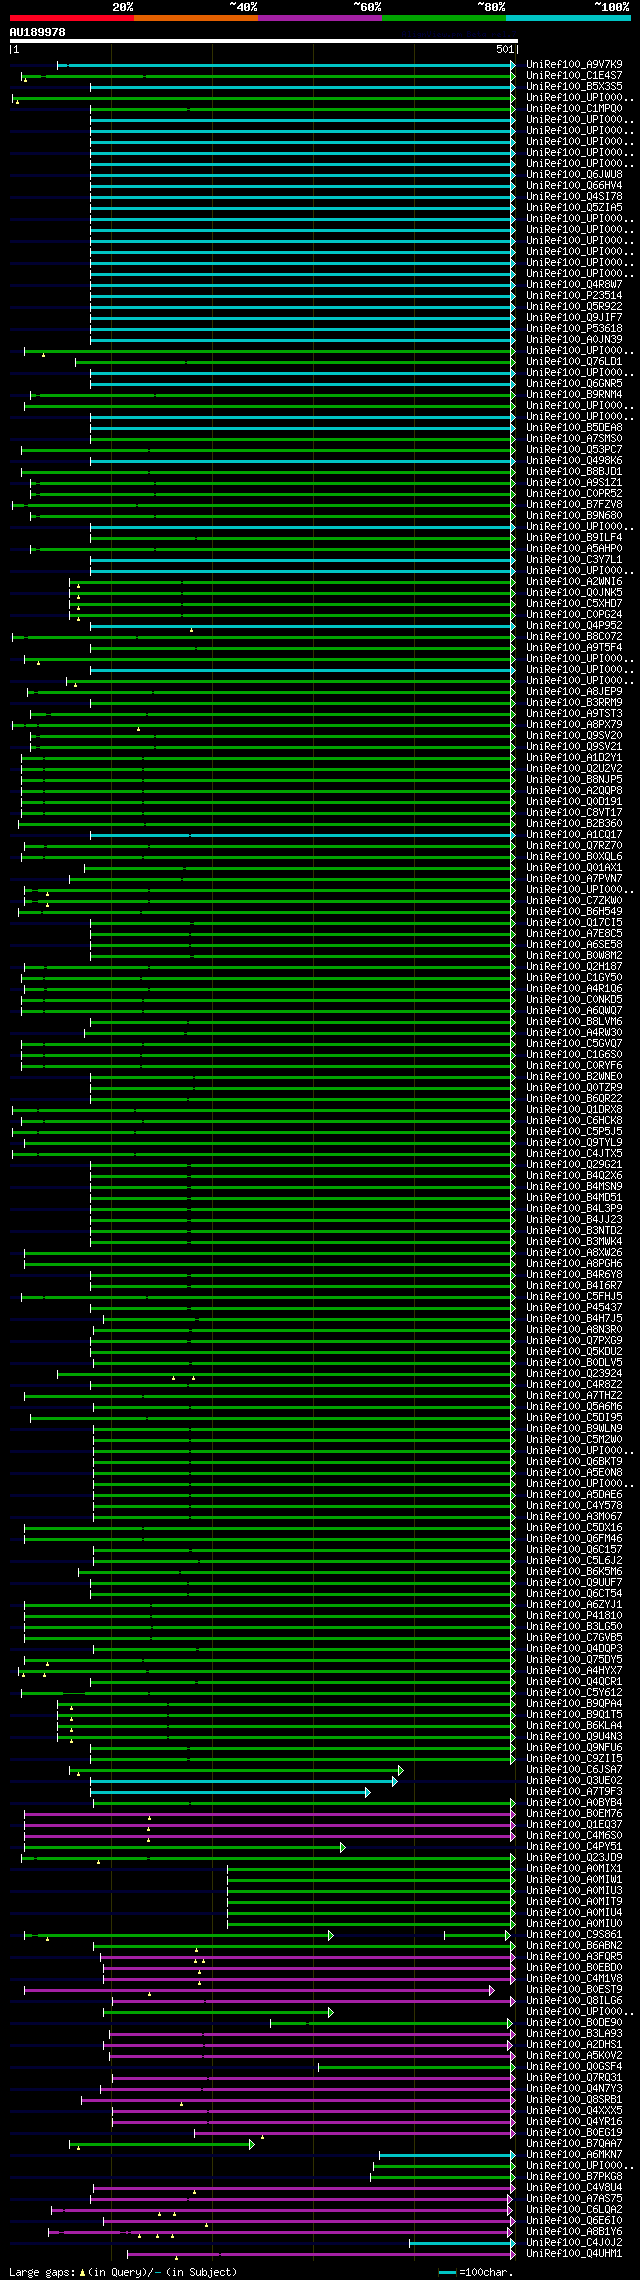Click the cyan ~100% legend segment
The image size is (640, 2280).
tap(567, 18)
